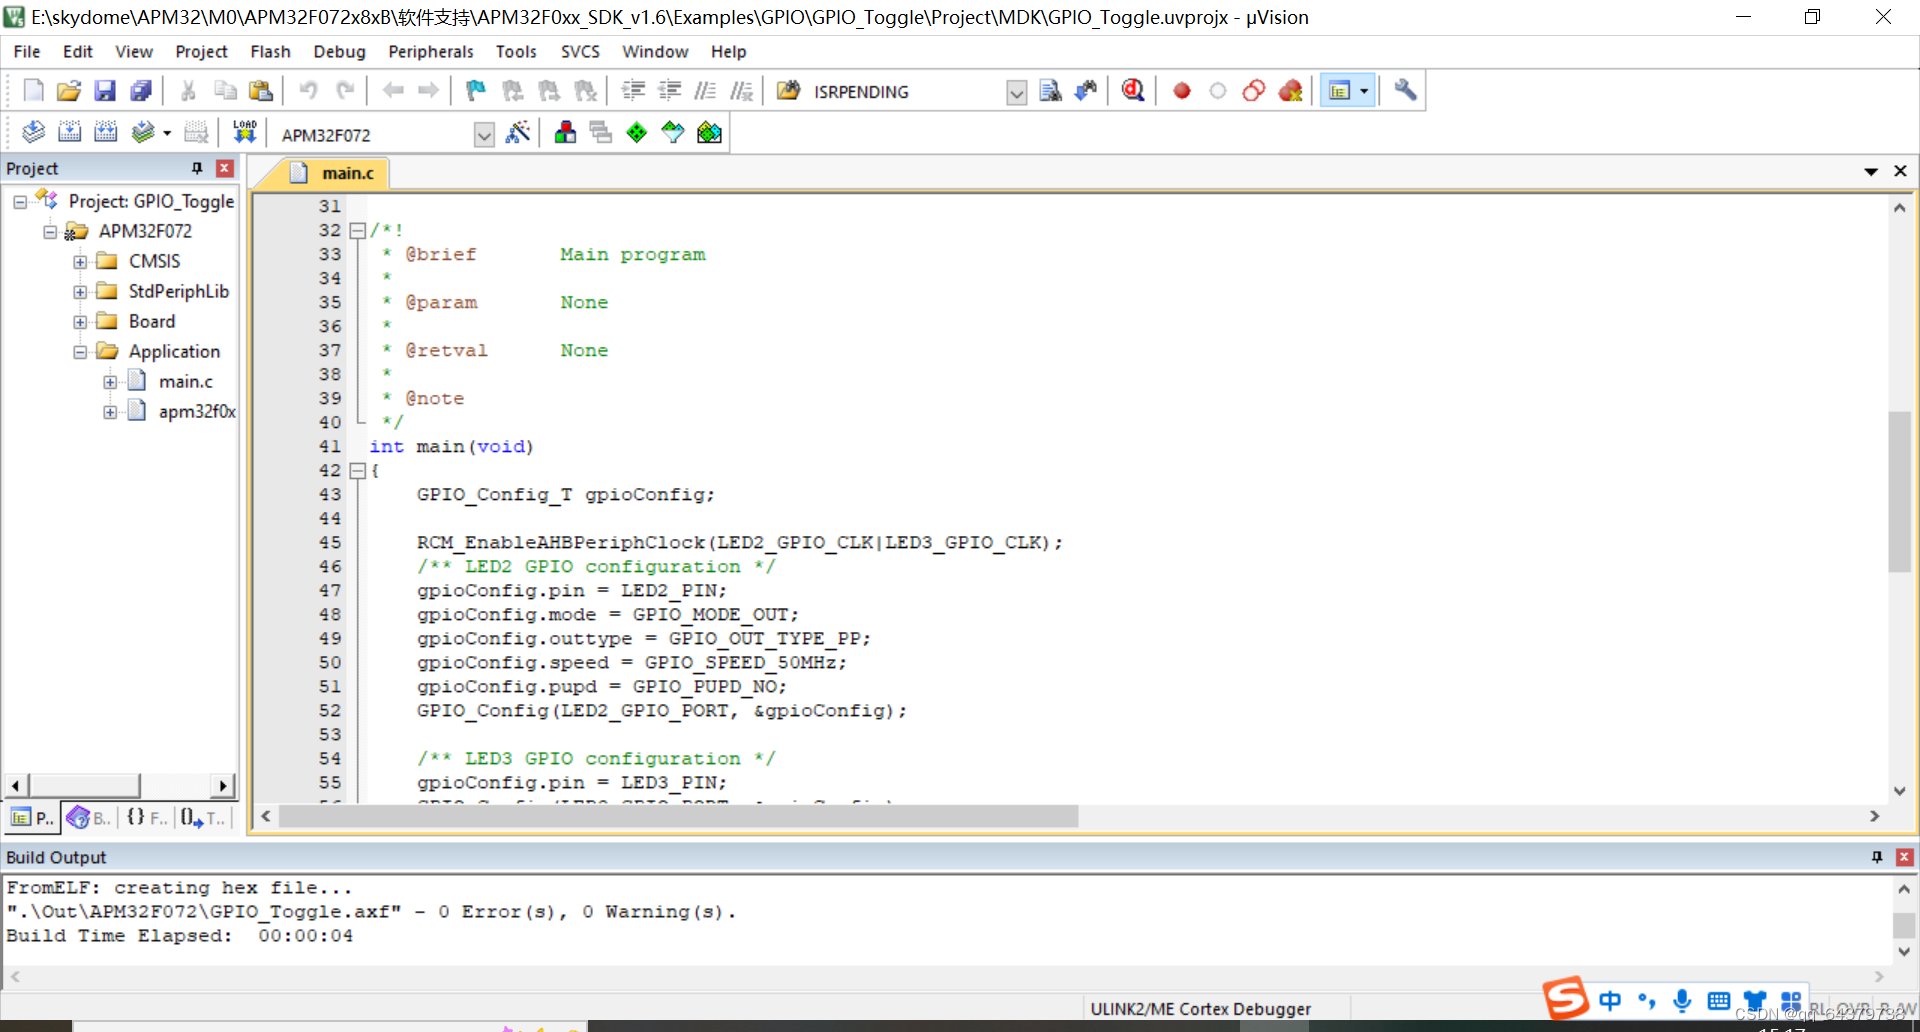Open the ISRPENDING find combo dropdown

tap(1016, 93)
